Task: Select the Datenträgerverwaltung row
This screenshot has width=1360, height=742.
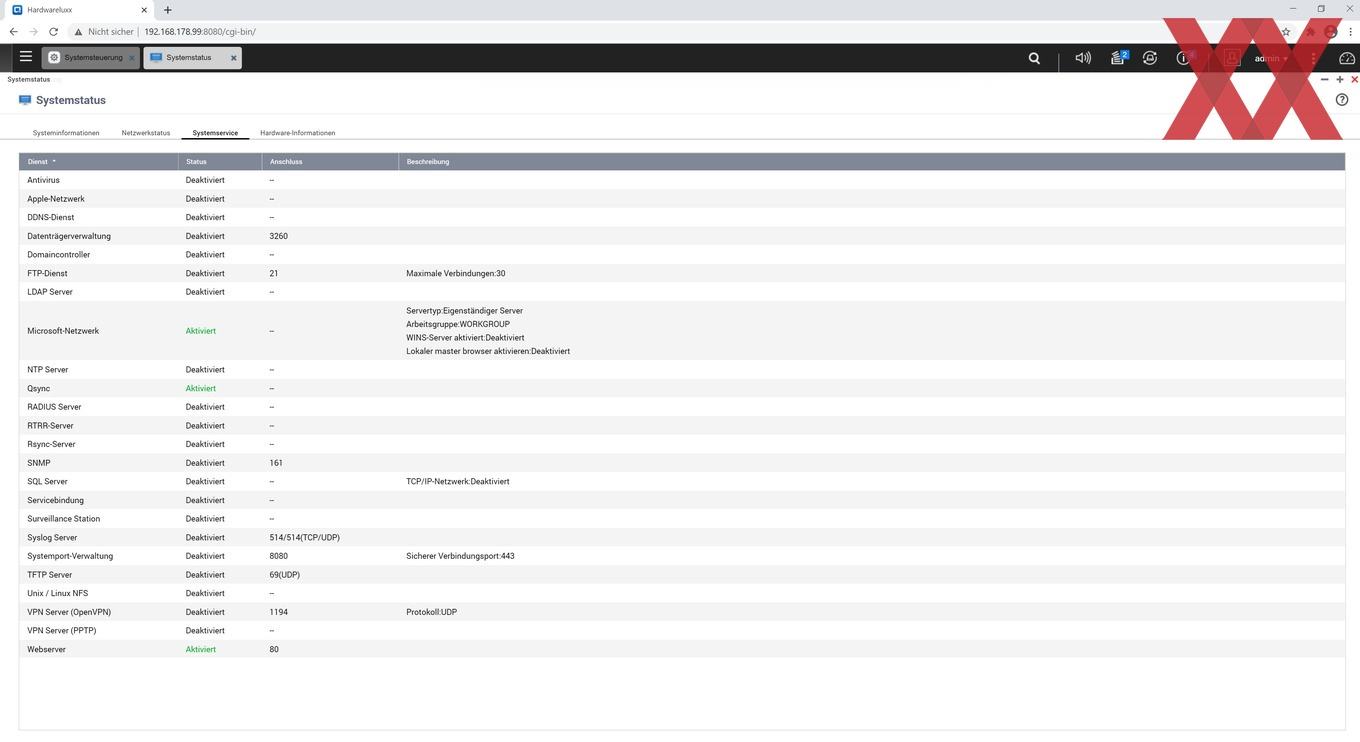Action: [x=682, y=236]
